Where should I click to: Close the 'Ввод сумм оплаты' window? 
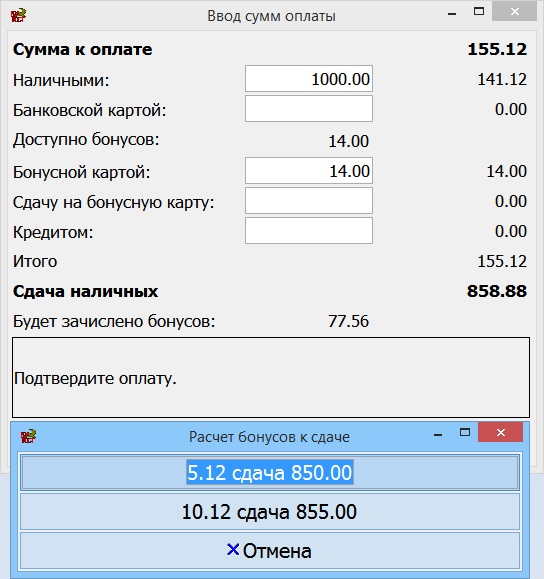[x=514, y=12]
